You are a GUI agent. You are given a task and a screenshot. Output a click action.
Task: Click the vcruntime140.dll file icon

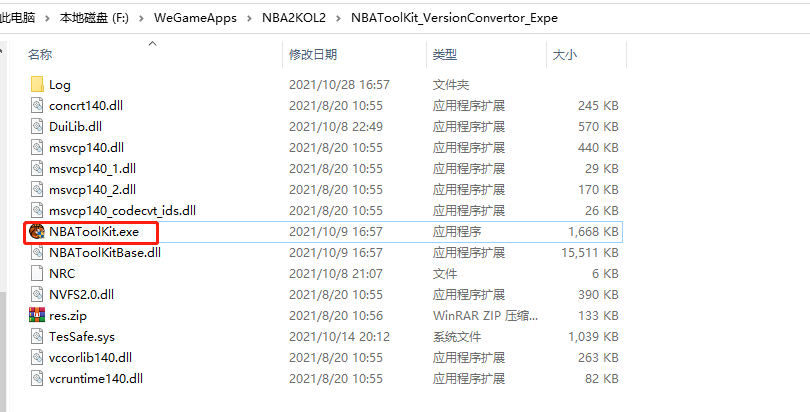coord(37,378)
